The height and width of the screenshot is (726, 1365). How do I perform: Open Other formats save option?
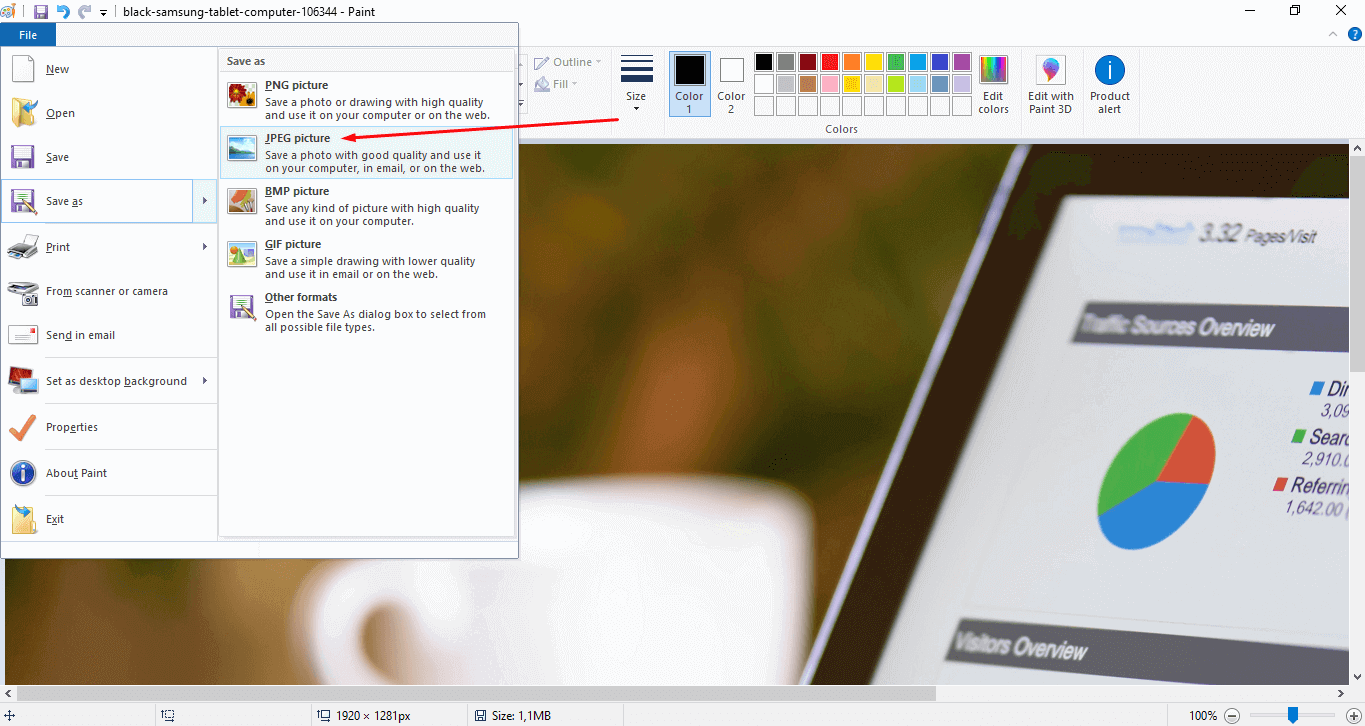[x=366, y=312]
